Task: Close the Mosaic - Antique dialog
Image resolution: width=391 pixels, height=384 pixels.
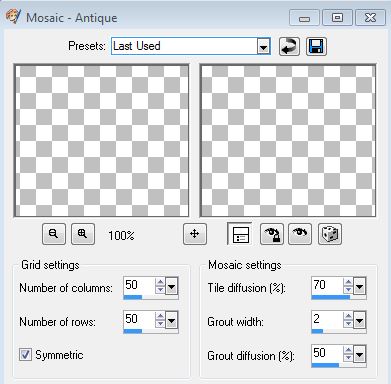Action: pos(370,17)
